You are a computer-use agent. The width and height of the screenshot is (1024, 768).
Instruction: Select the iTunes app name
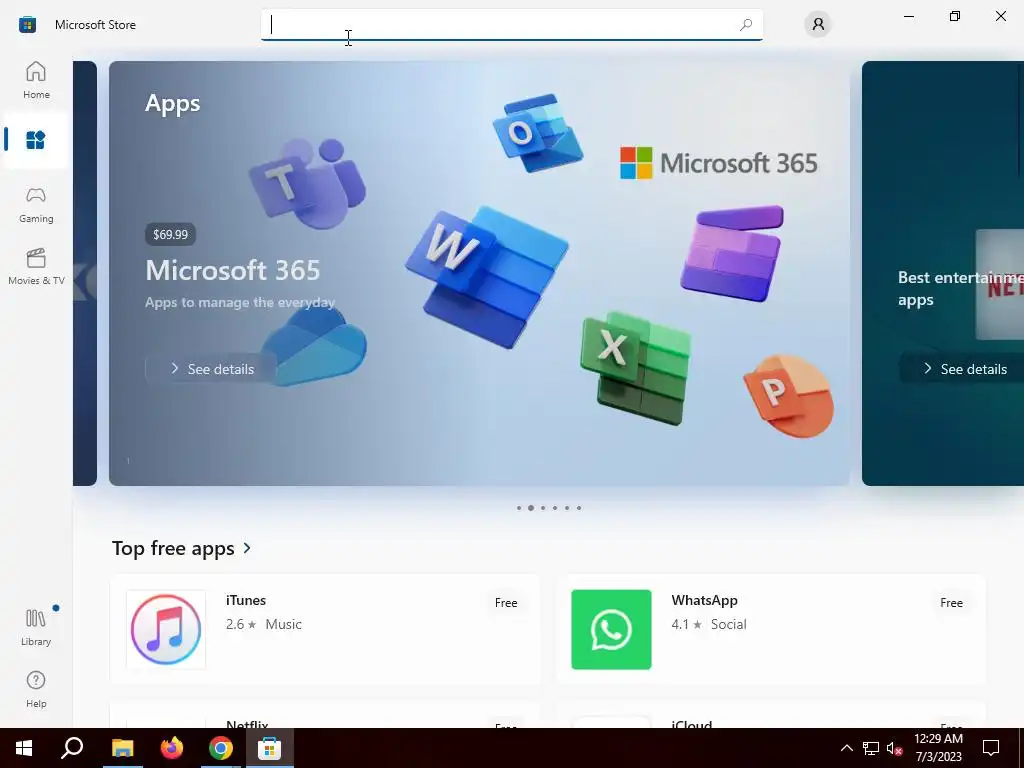[246, 600]
